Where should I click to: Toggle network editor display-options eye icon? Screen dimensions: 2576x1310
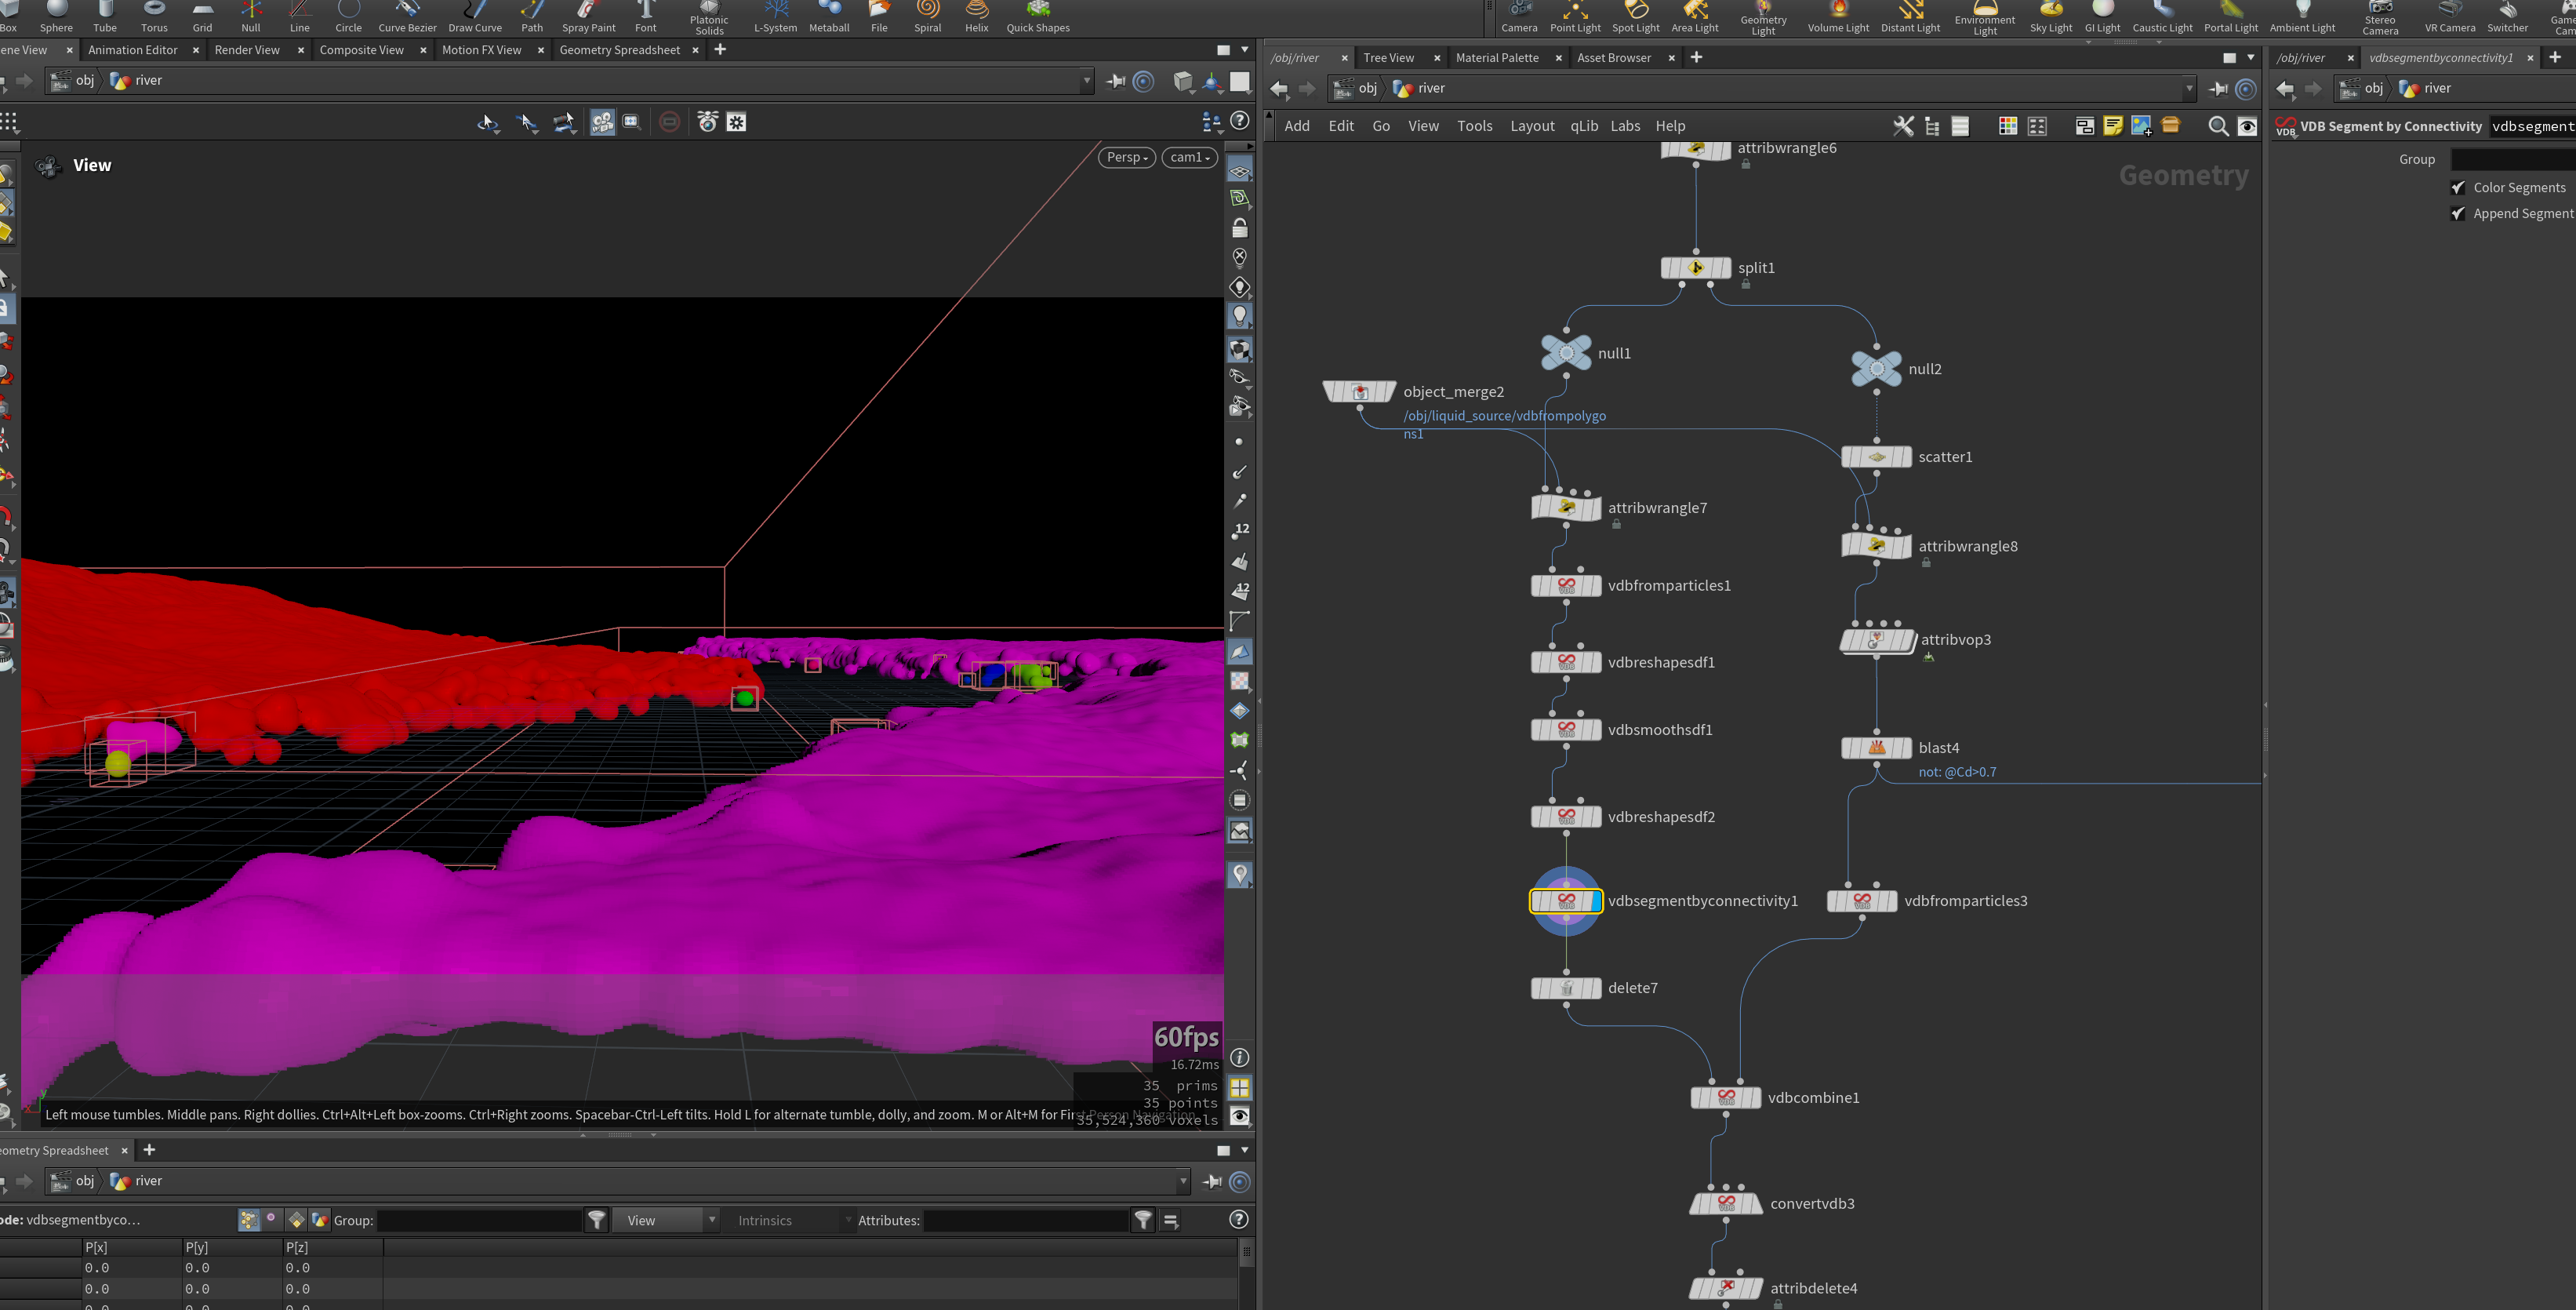(2247, 126)
